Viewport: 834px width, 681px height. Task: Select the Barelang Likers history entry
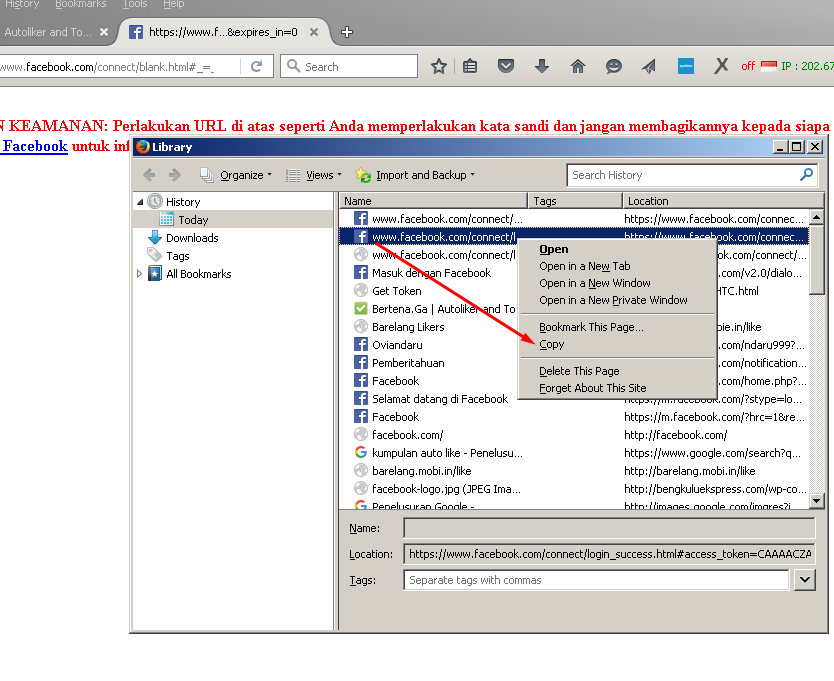(x=408, y=327)
